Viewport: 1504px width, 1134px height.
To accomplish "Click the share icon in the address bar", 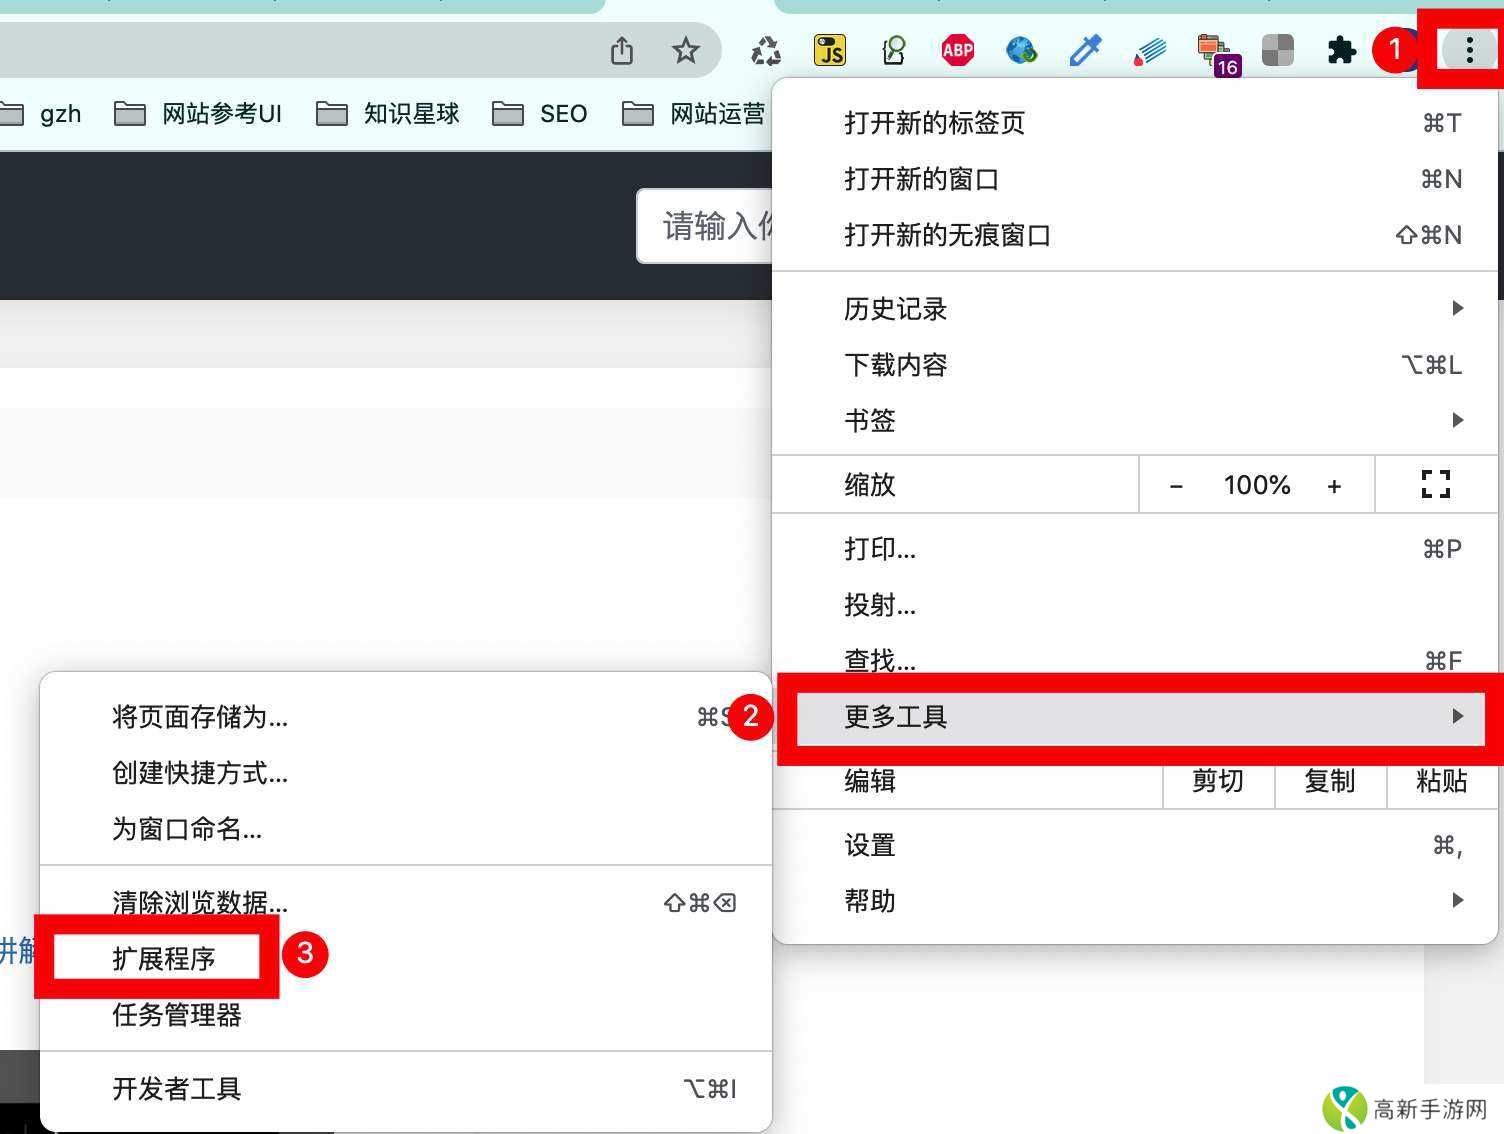I will 622,49.
